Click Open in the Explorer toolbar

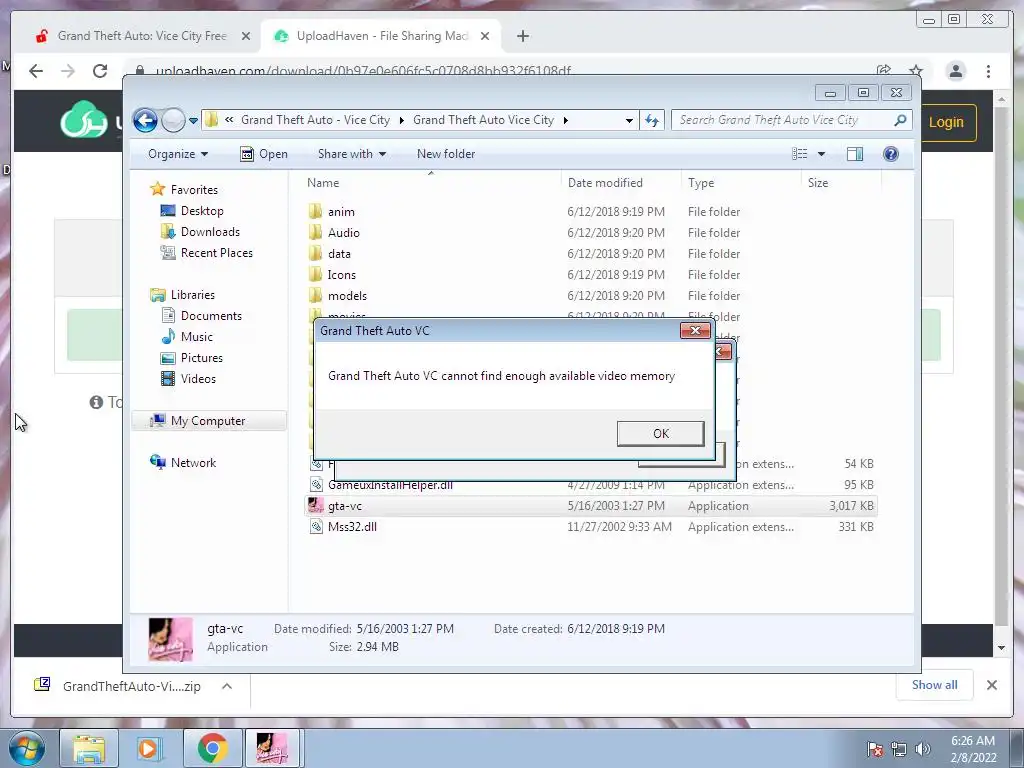(264, 154)
